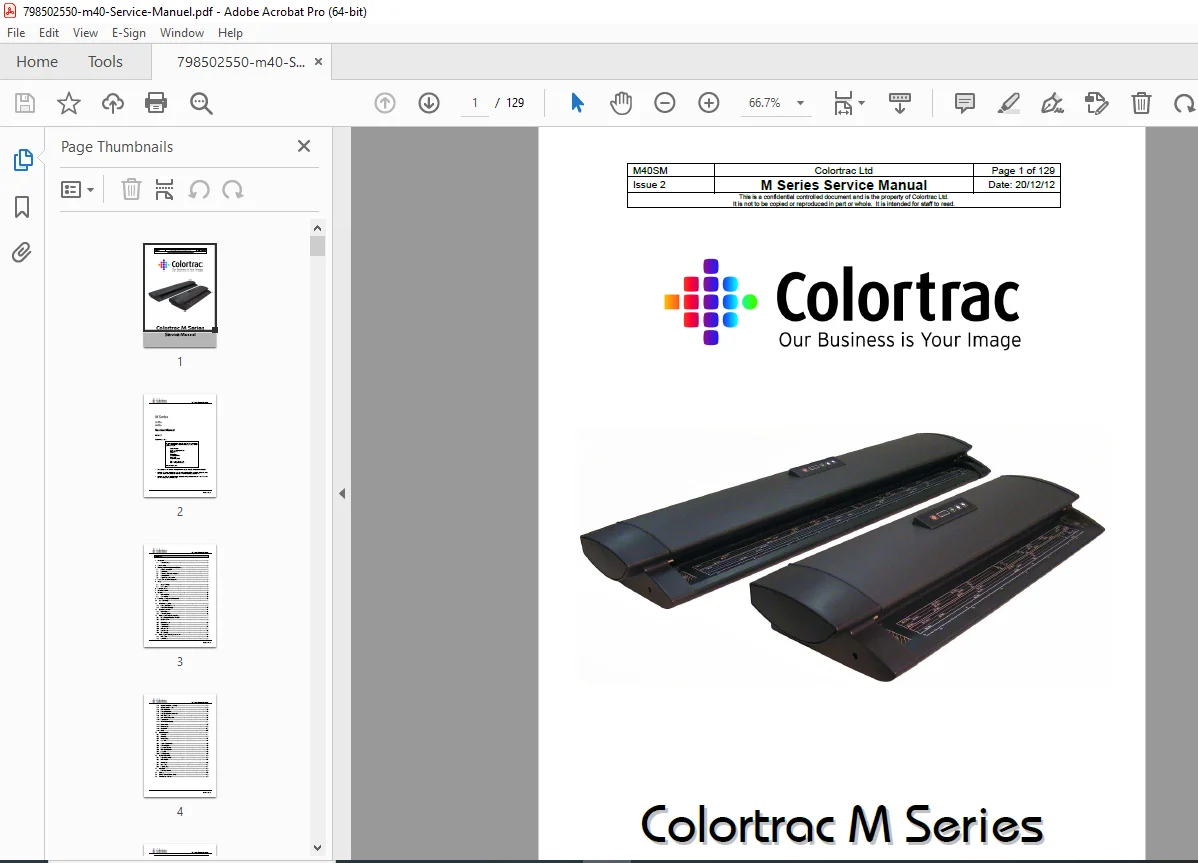The width and height of the screenshot is (1198, 863).
Task: Rotate thumbnail page counterclockwise
Action: coord(199,189)
